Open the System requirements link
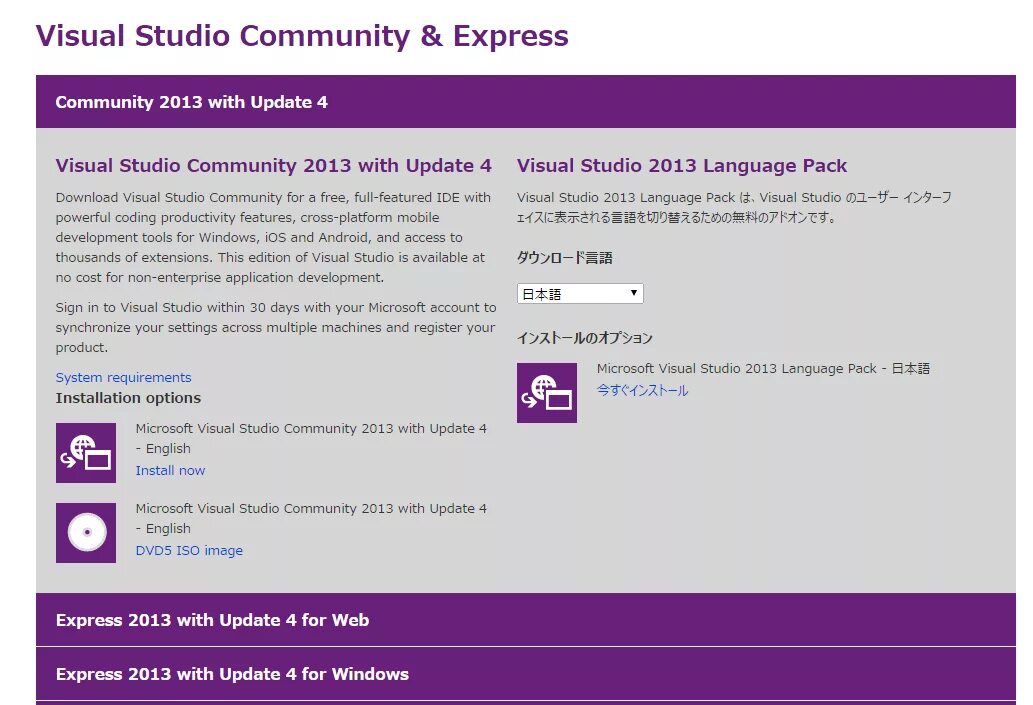 123,378
